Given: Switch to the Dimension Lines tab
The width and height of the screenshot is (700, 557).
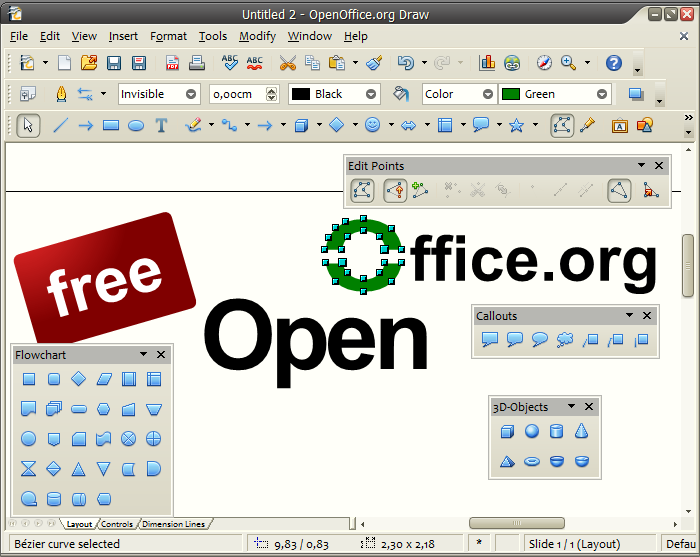Looking at the screenshot, I should point(174,524).
